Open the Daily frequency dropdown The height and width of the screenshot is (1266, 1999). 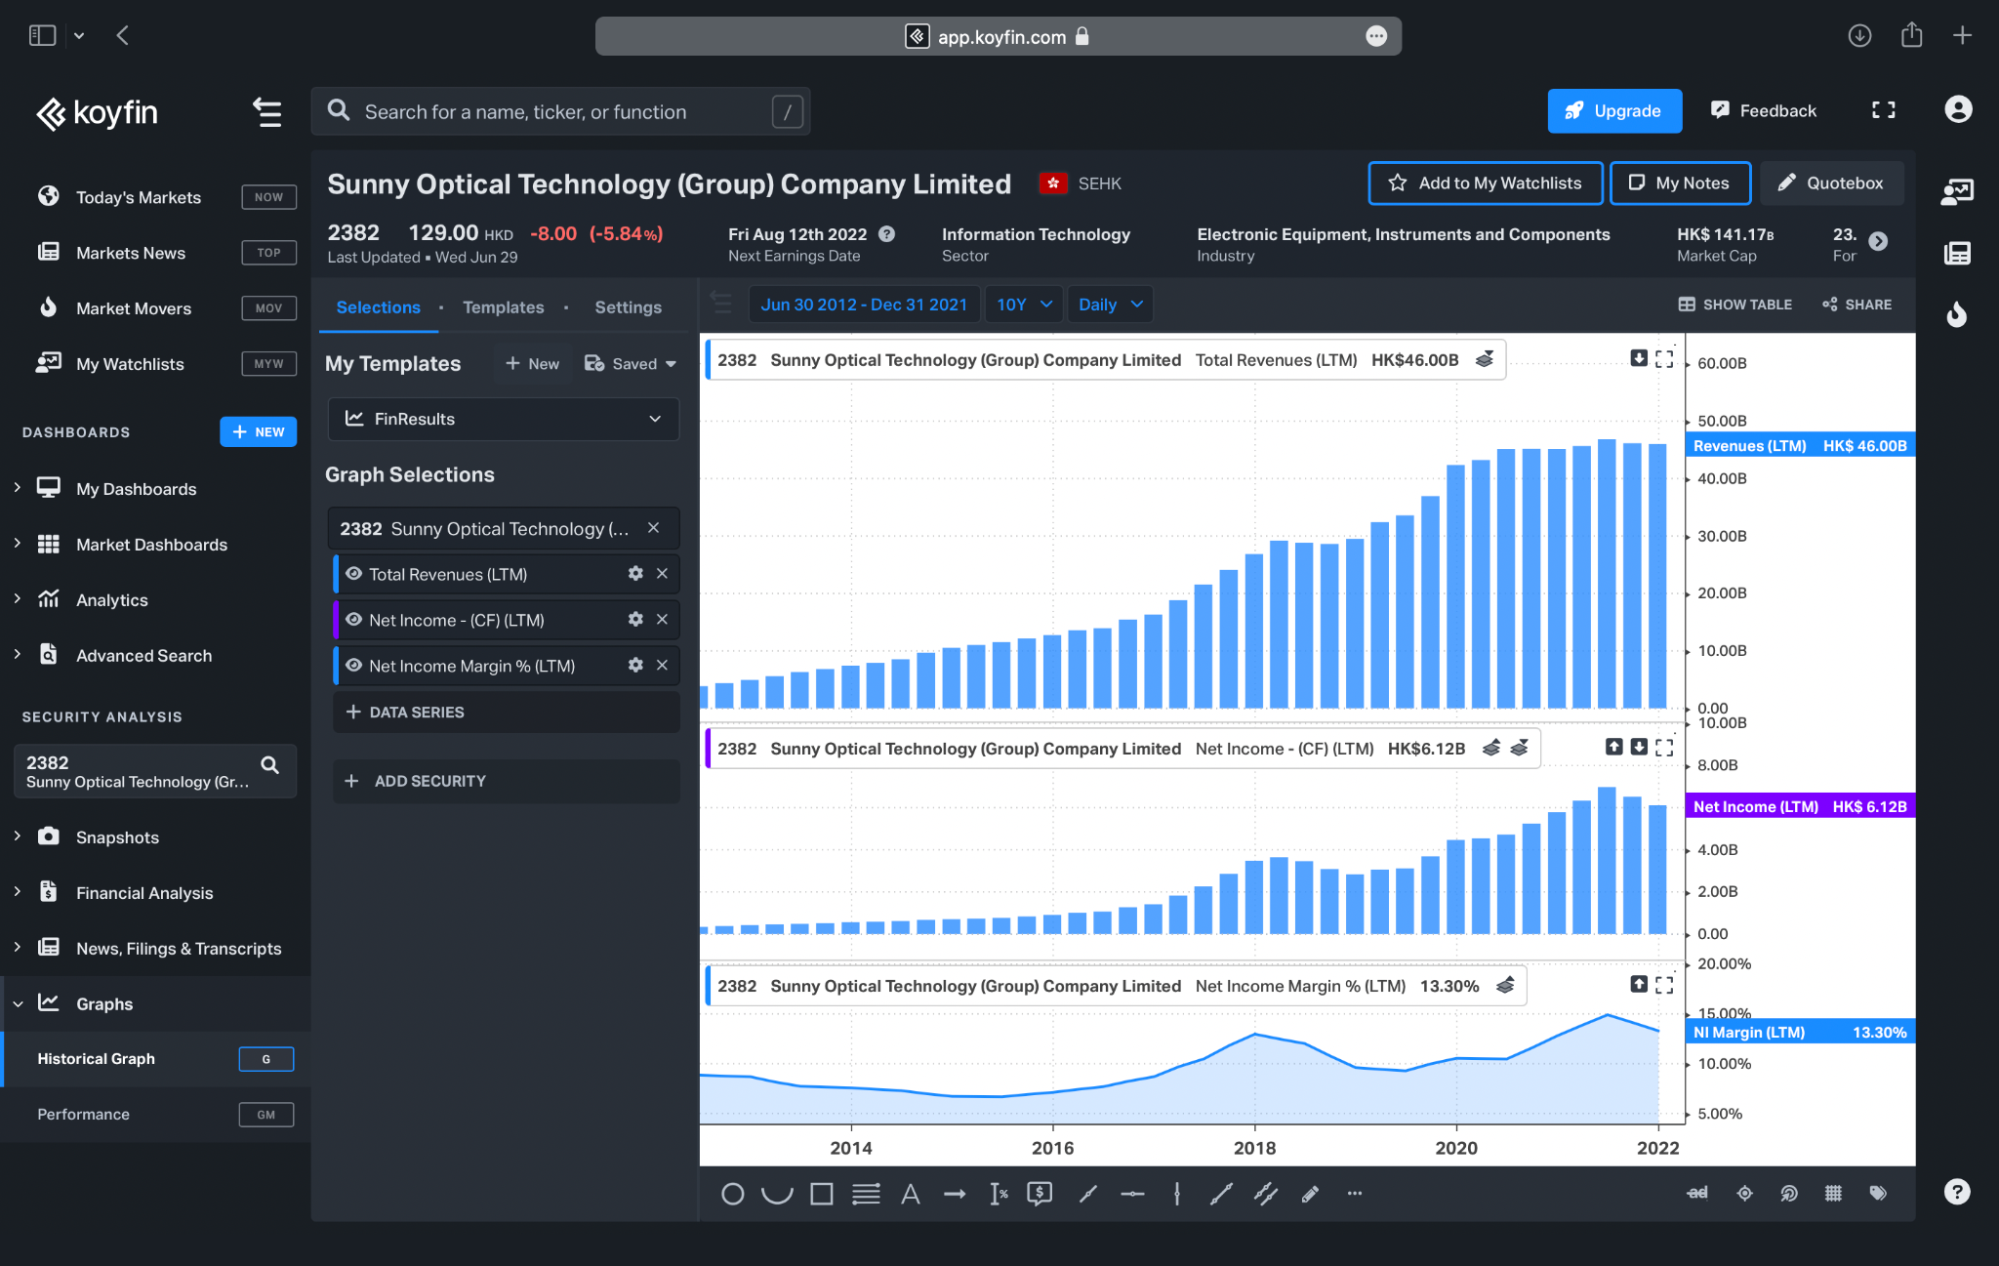pos(1110,305)
